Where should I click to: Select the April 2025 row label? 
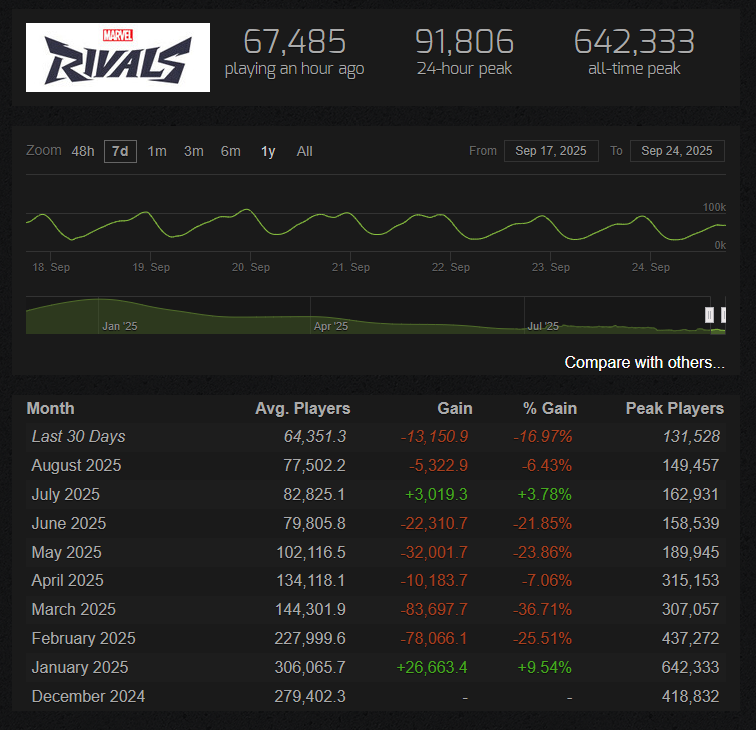coord(68,580)
